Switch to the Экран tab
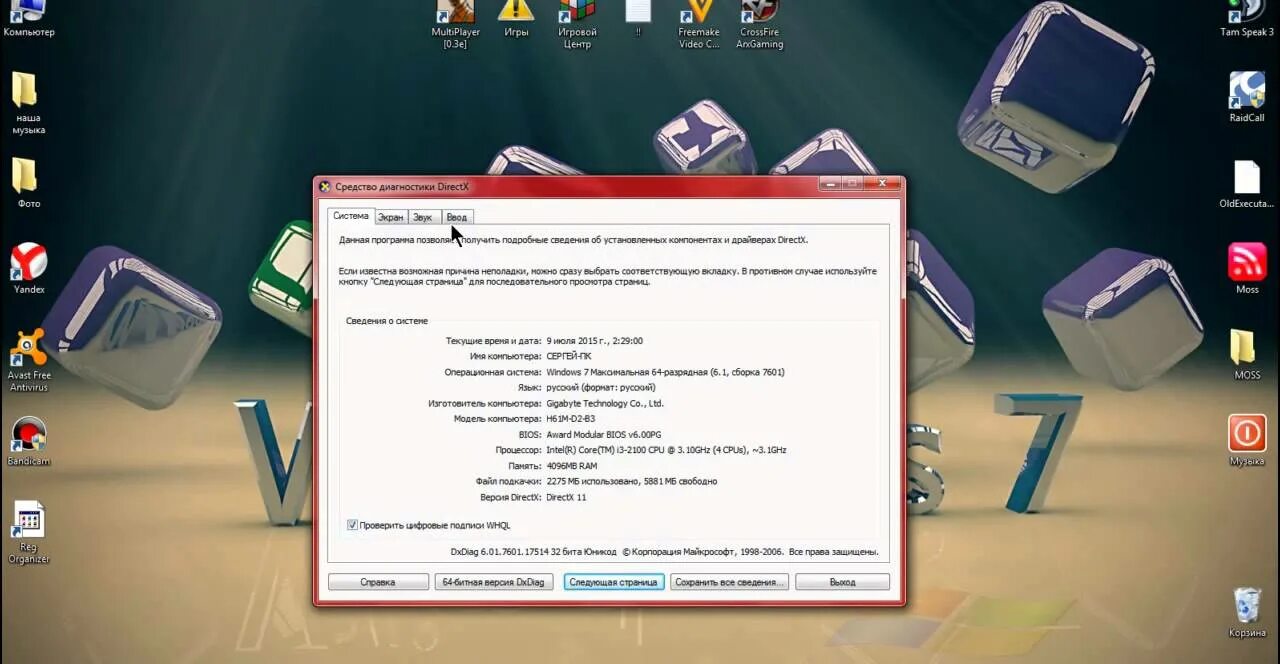Screen dimensions: 1280x664 391,217
